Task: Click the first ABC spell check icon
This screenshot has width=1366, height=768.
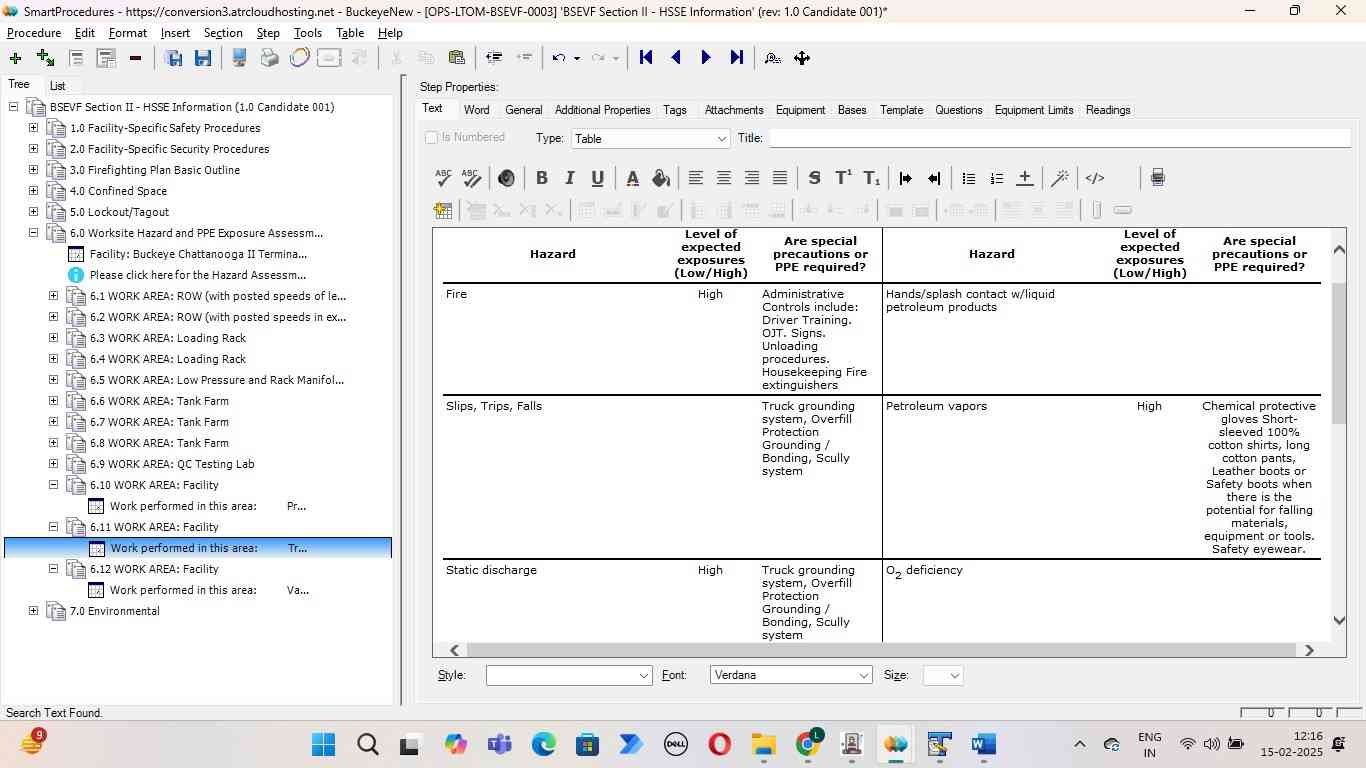Action: [444, 178]
